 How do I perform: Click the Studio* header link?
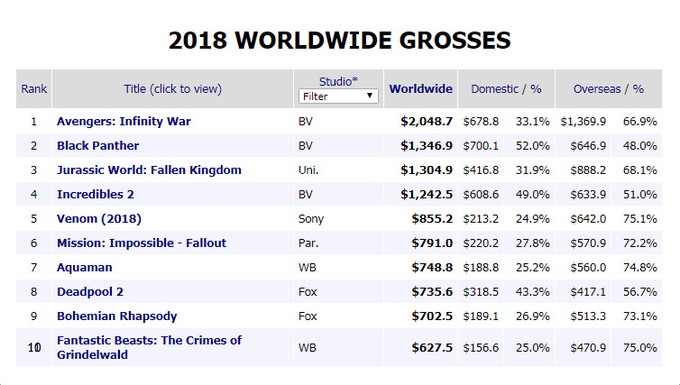[x=338, y=81]
